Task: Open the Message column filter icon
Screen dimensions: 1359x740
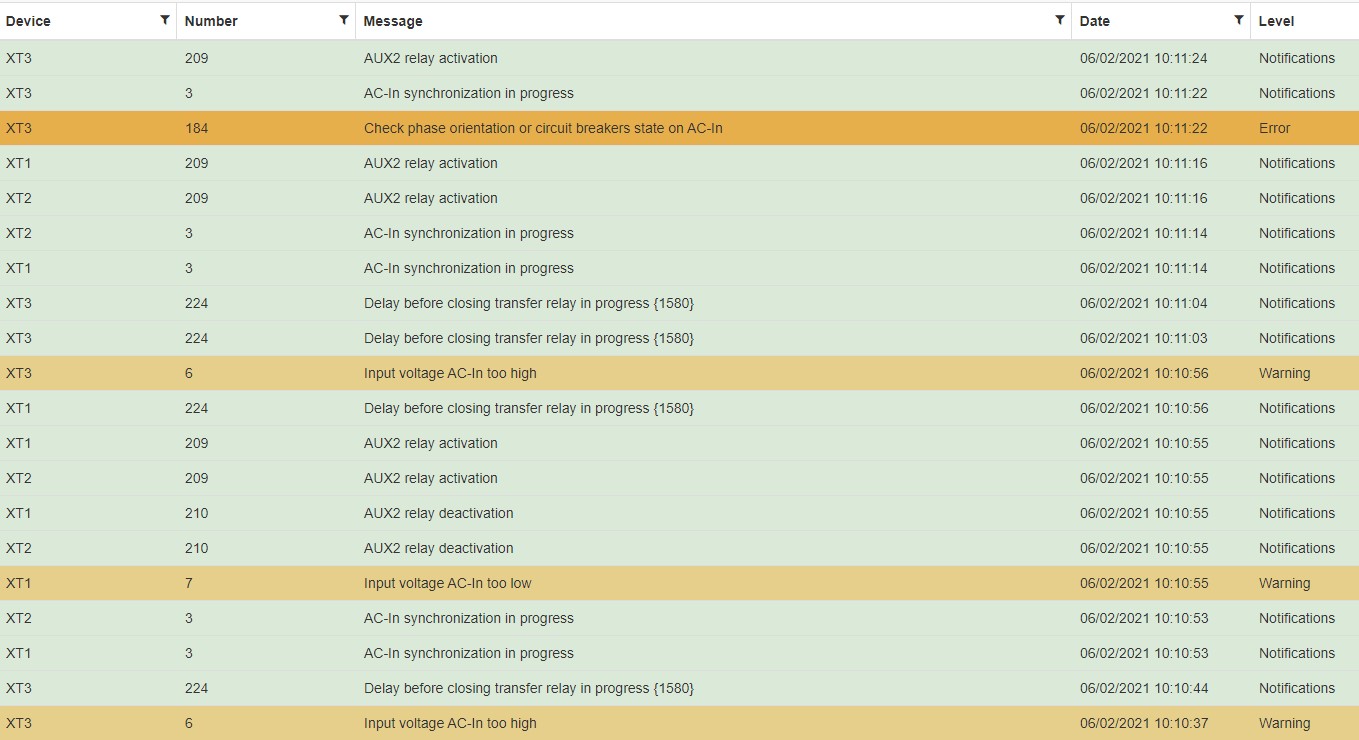Action: (x=1059, y=20)
